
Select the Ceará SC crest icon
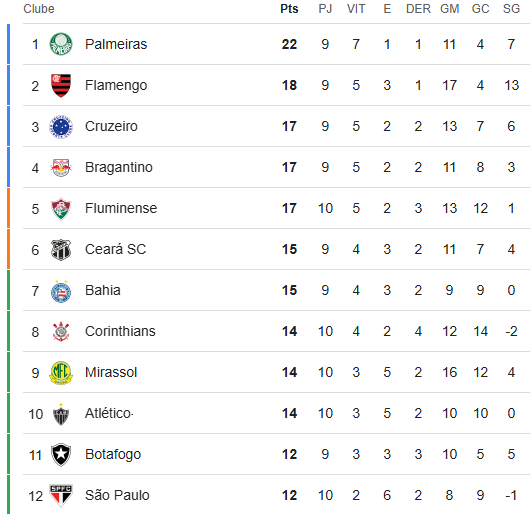coord(61,249)
